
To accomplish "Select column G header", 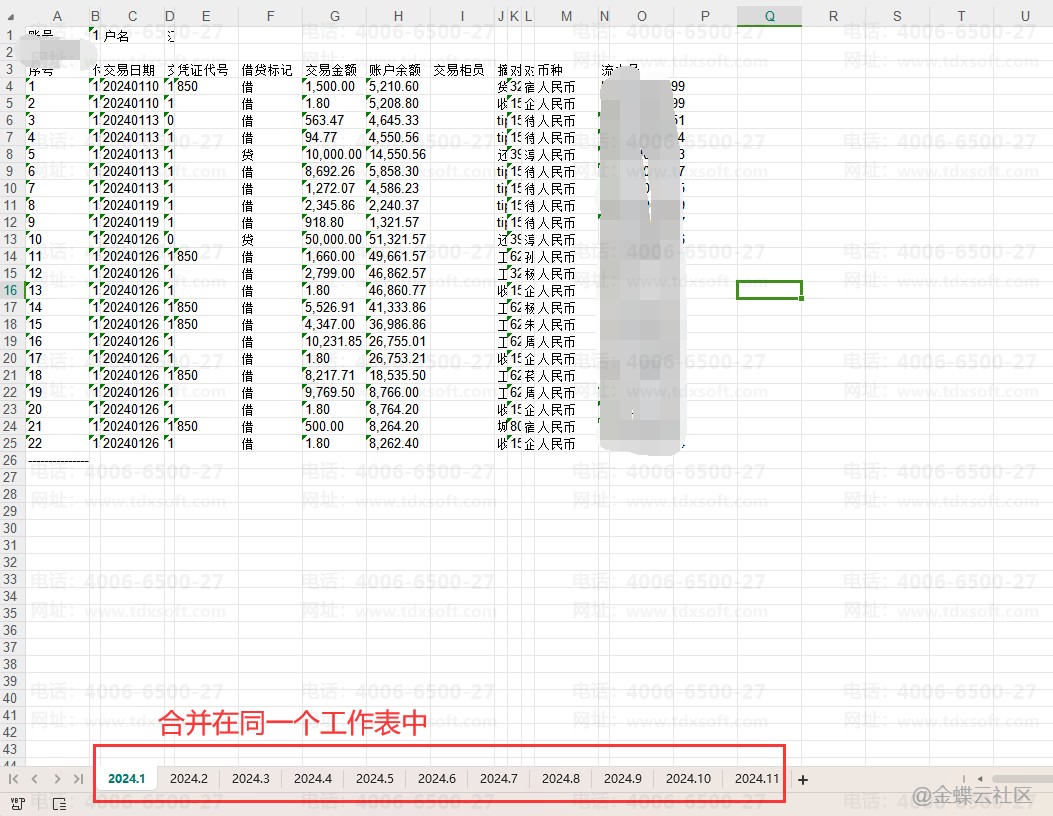I will tap(334, 16).
